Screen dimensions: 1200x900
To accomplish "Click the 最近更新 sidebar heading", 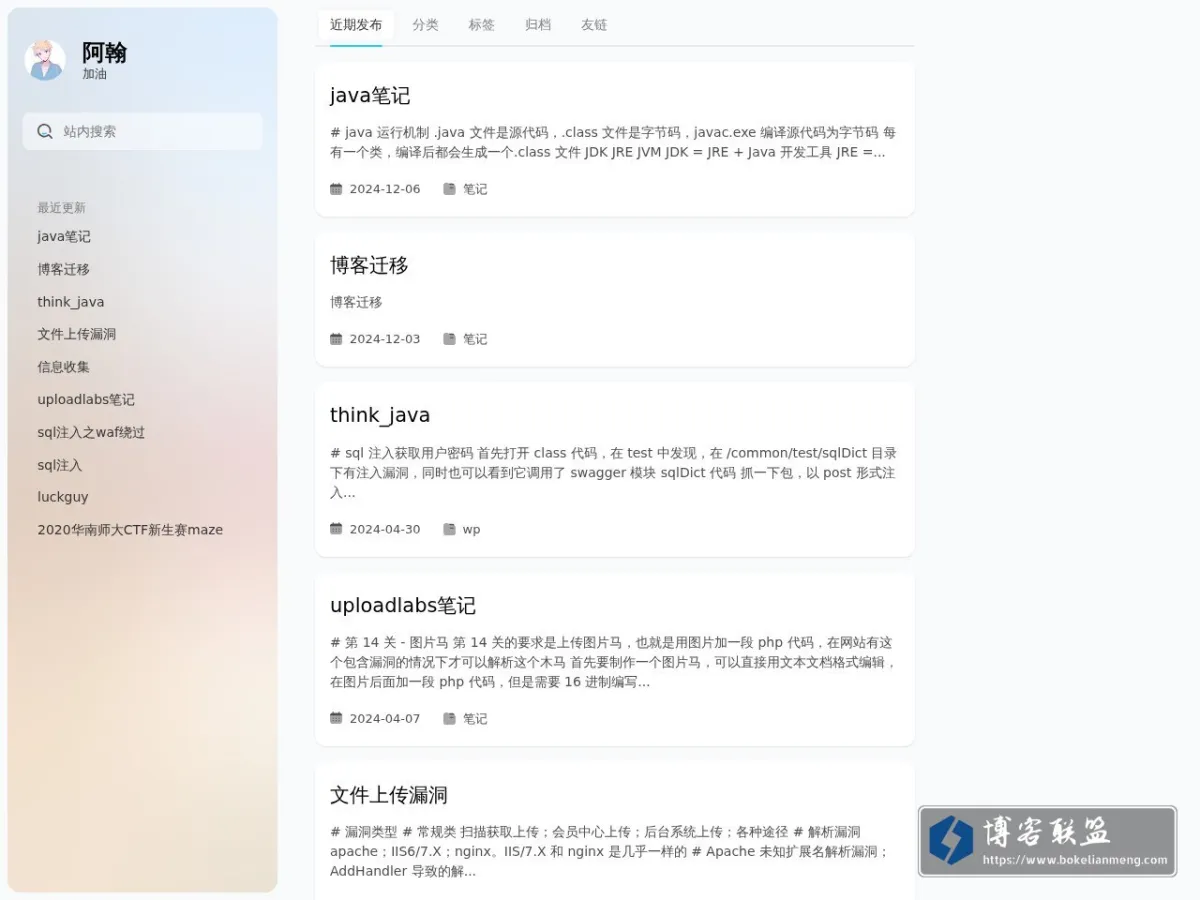I will (x=61, y=208).
